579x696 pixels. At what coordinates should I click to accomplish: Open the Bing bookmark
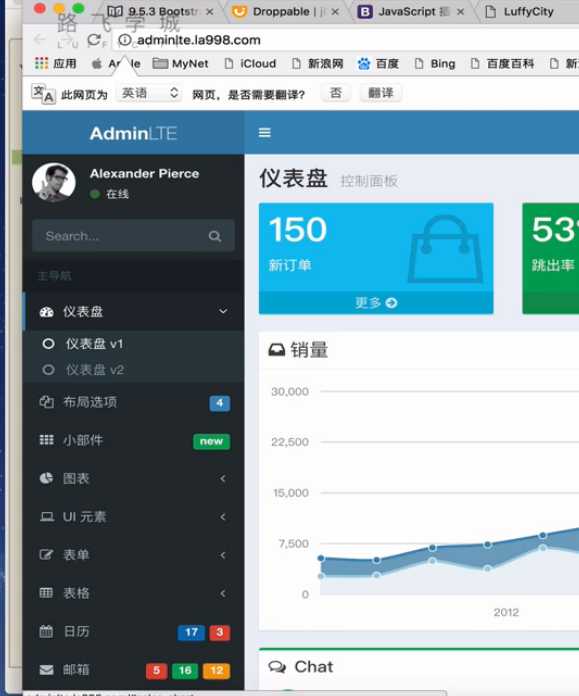435,64
